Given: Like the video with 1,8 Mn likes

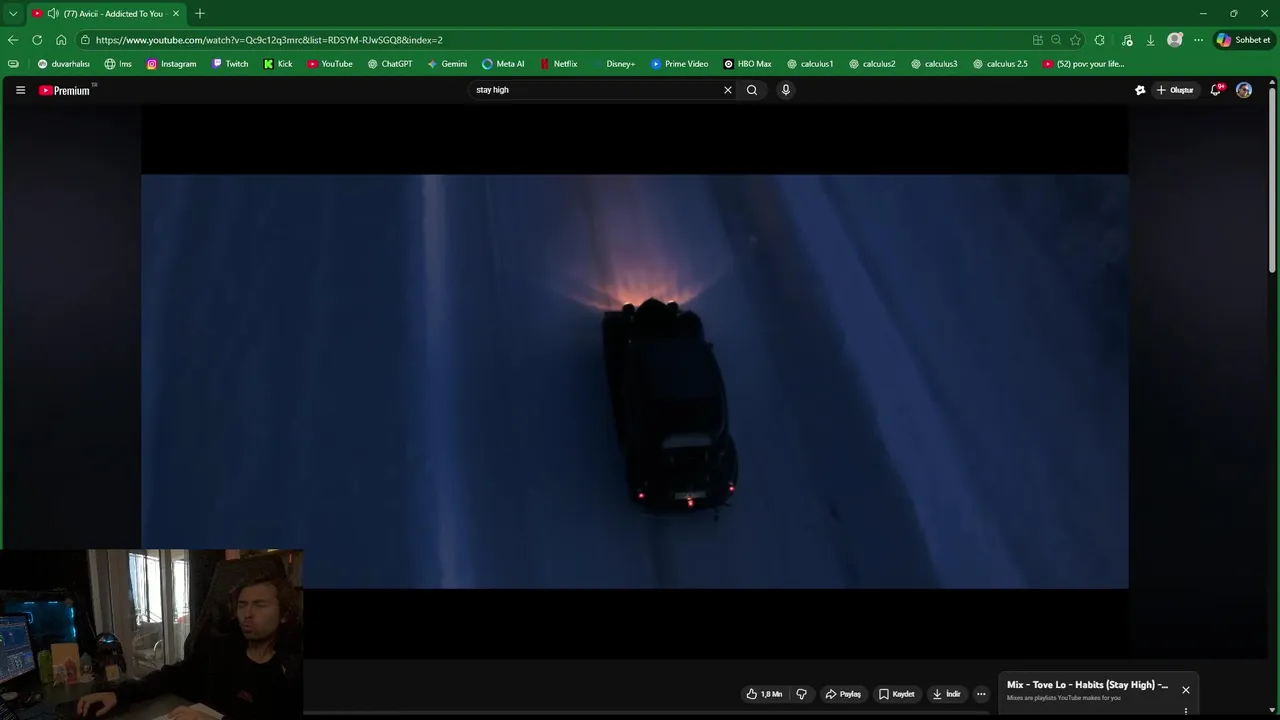Looking at the screenshot, I should [764, 694].
